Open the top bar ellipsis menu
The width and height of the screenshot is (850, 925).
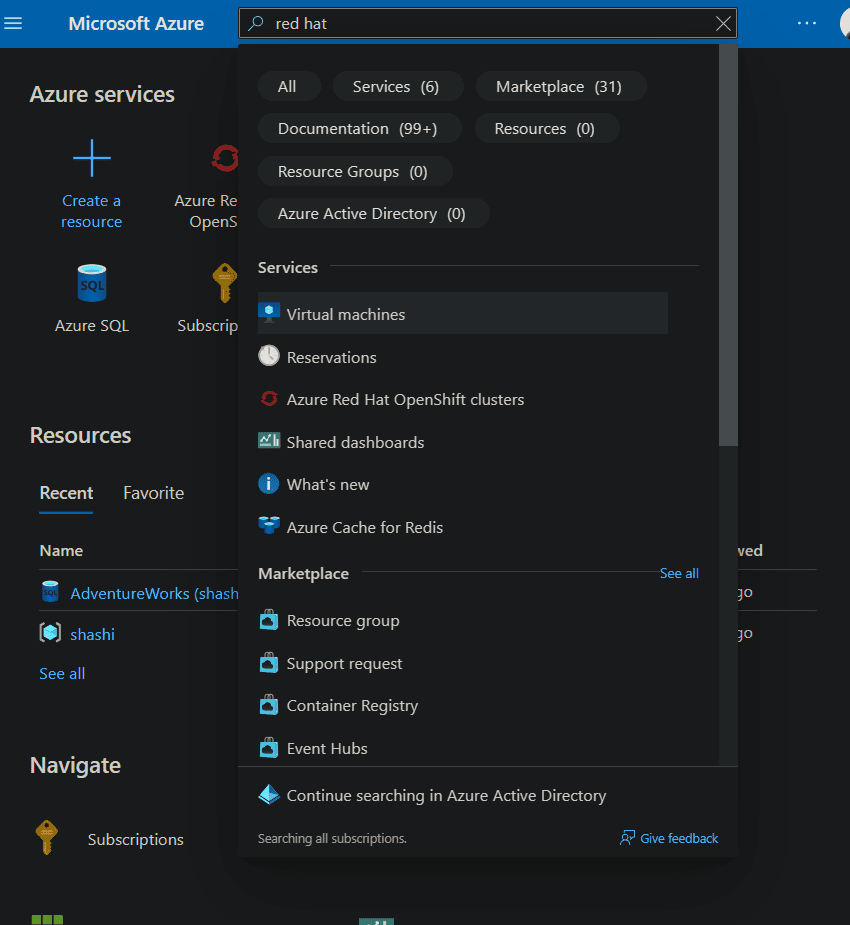[806, 23]
